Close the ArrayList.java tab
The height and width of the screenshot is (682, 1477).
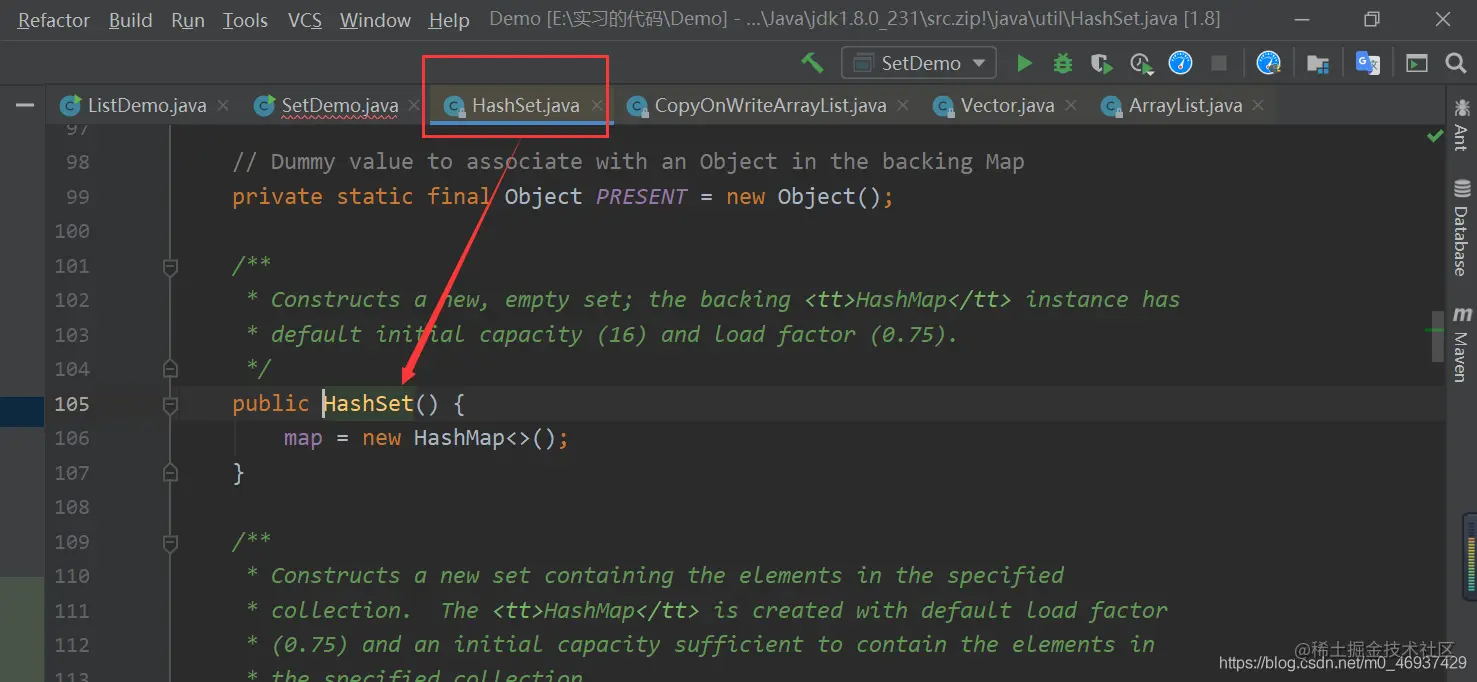point(1258,105)
